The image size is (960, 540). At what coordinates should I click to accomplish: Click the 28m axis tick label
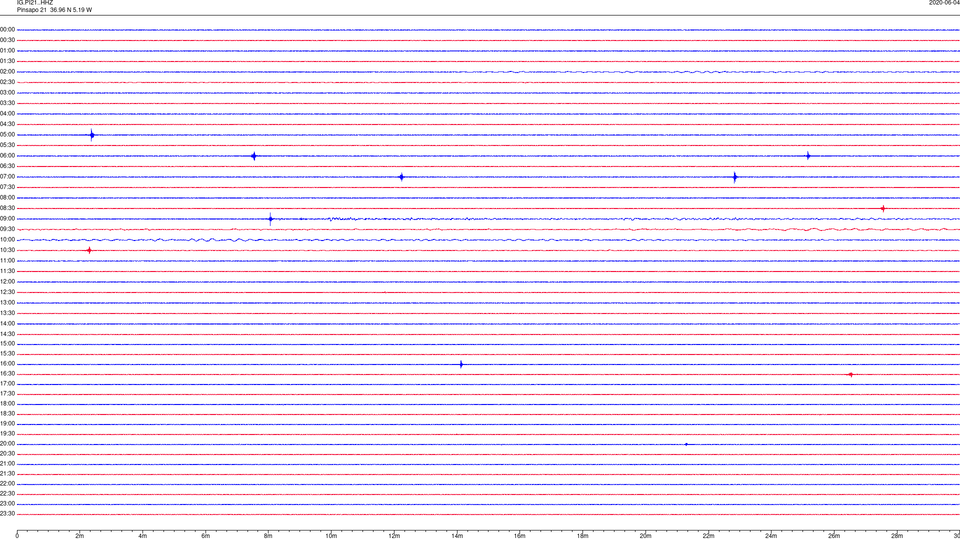897,536
